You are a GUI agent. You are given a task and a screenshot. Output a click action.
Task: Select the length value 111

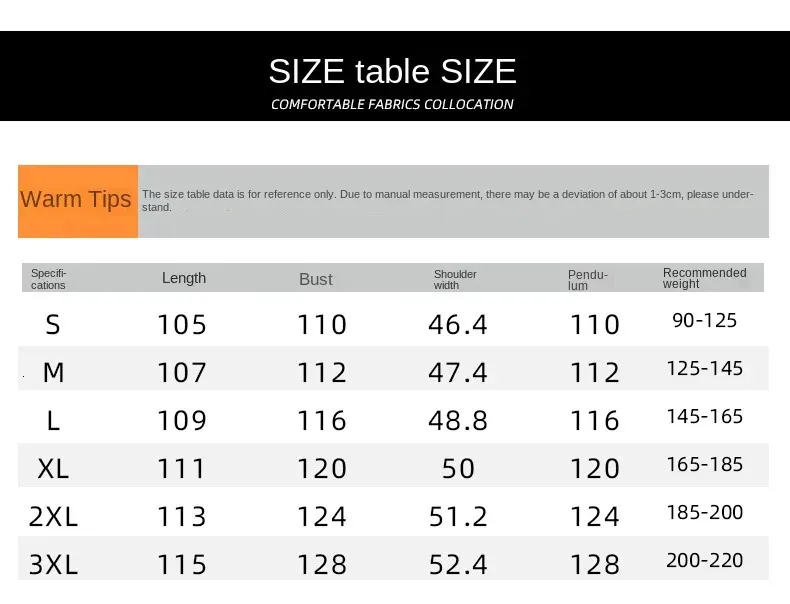pyautogui.click(x=182, y=468)
